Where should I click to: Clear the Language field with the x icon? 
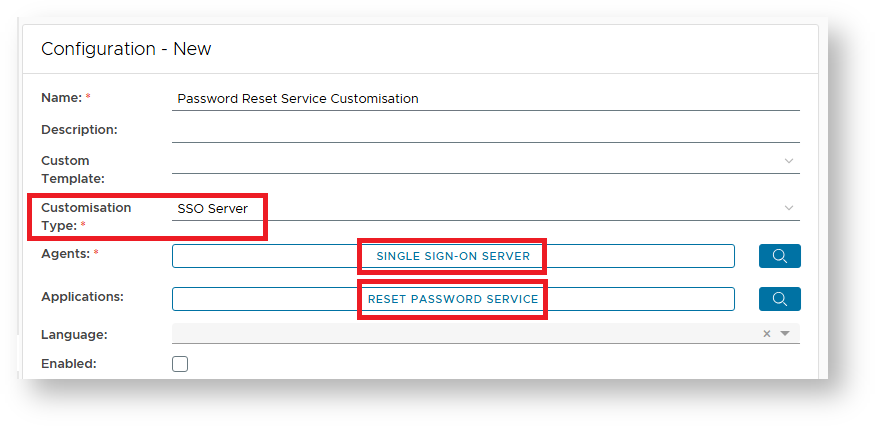point(767,334)
